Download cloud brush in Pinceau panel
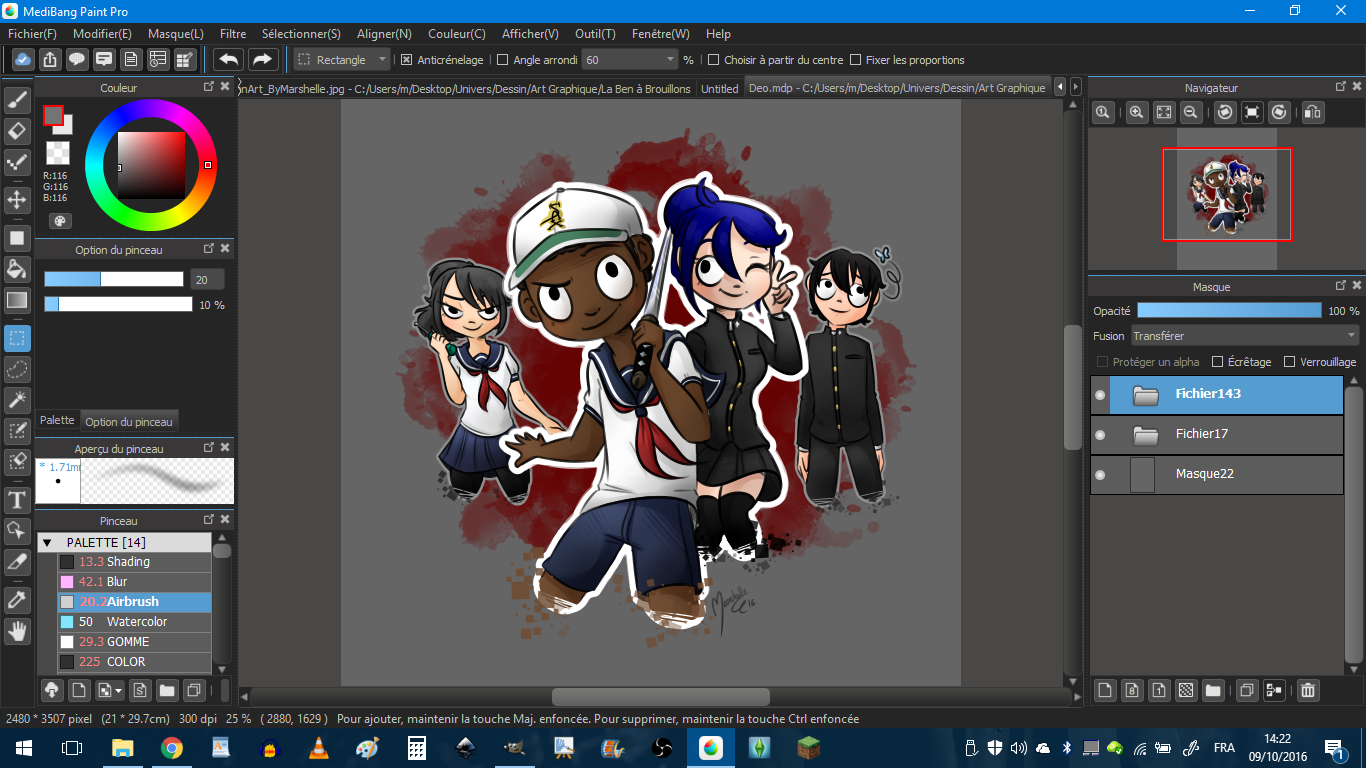 point(52,690)
